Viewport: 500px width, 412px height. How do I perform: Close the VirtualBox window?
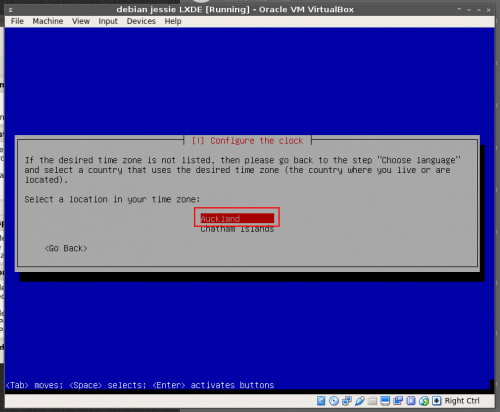point(488,10)
